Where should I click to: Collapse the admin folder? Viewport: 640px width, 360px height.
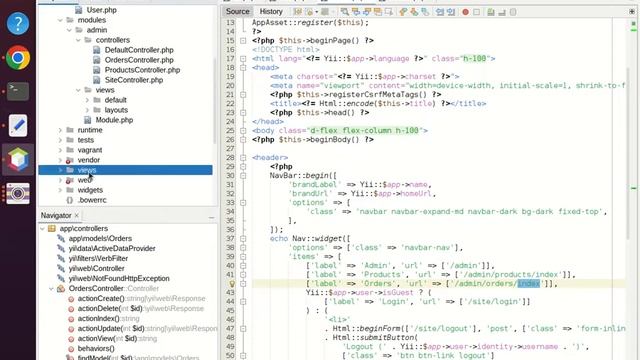tap(69, 30)
